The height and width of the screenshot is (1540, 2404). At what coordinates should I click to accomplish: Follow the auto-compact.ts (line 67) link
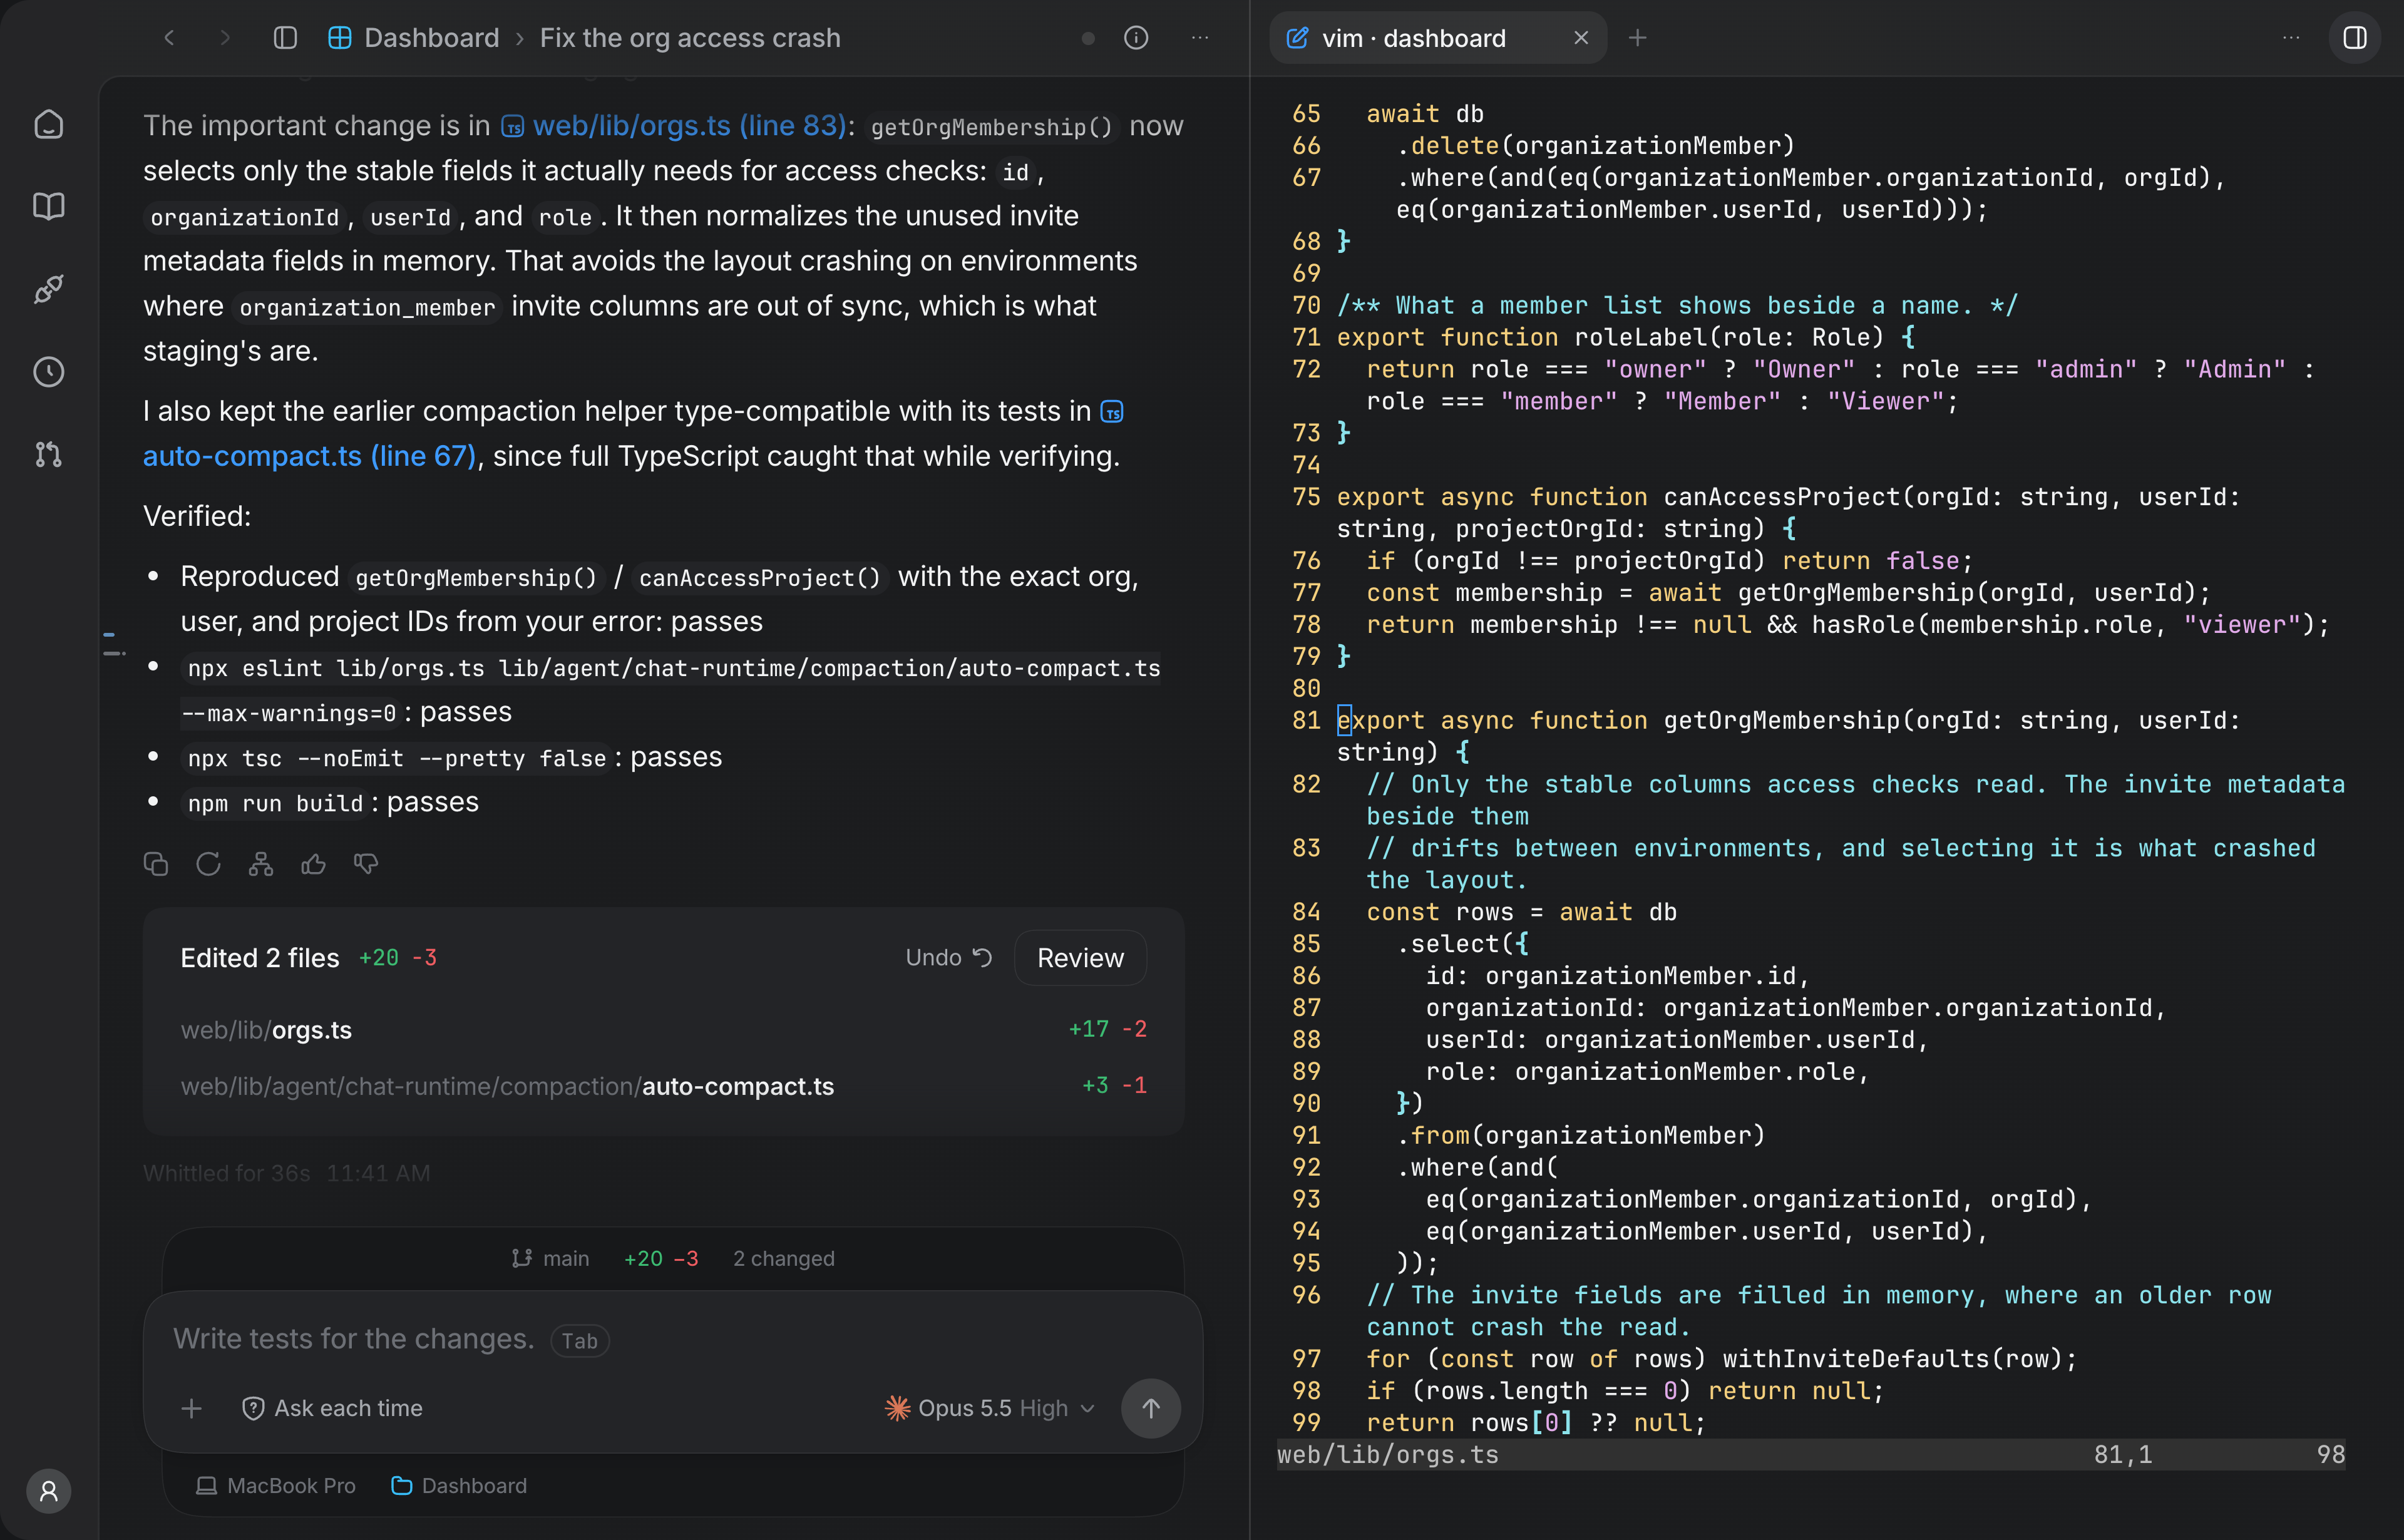click(x=310, y=456)
